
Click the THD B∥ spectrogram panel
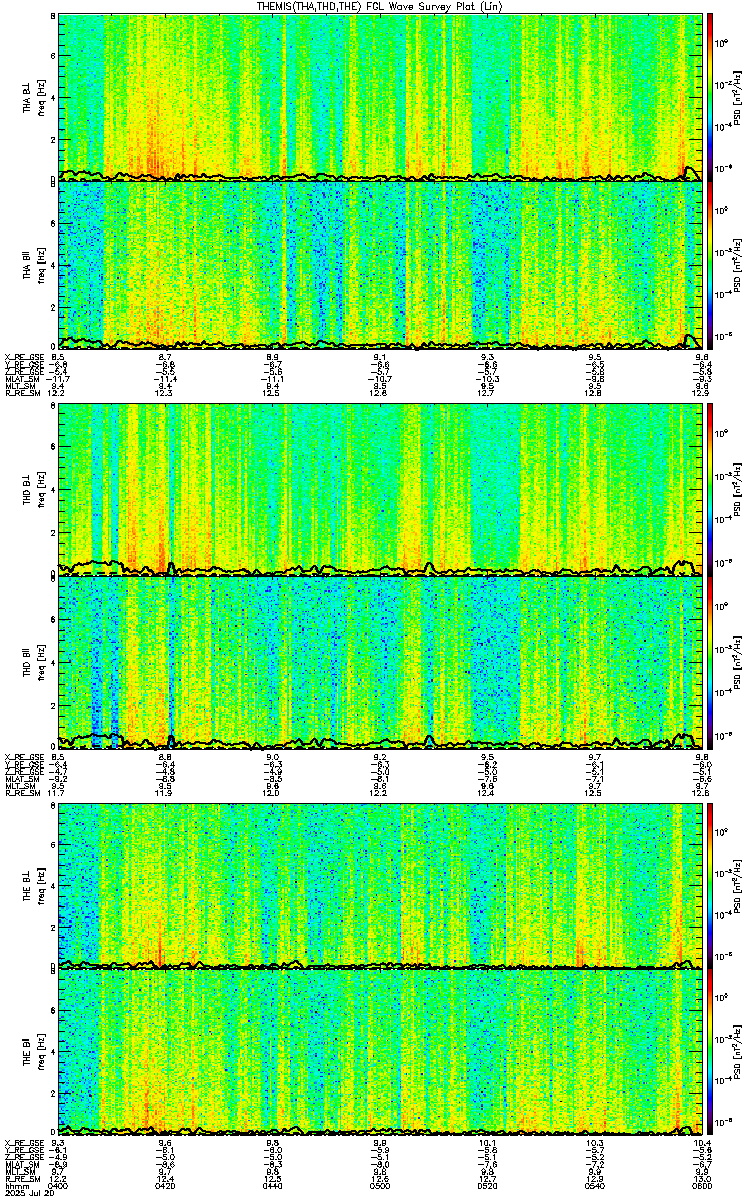coord(379,661)
